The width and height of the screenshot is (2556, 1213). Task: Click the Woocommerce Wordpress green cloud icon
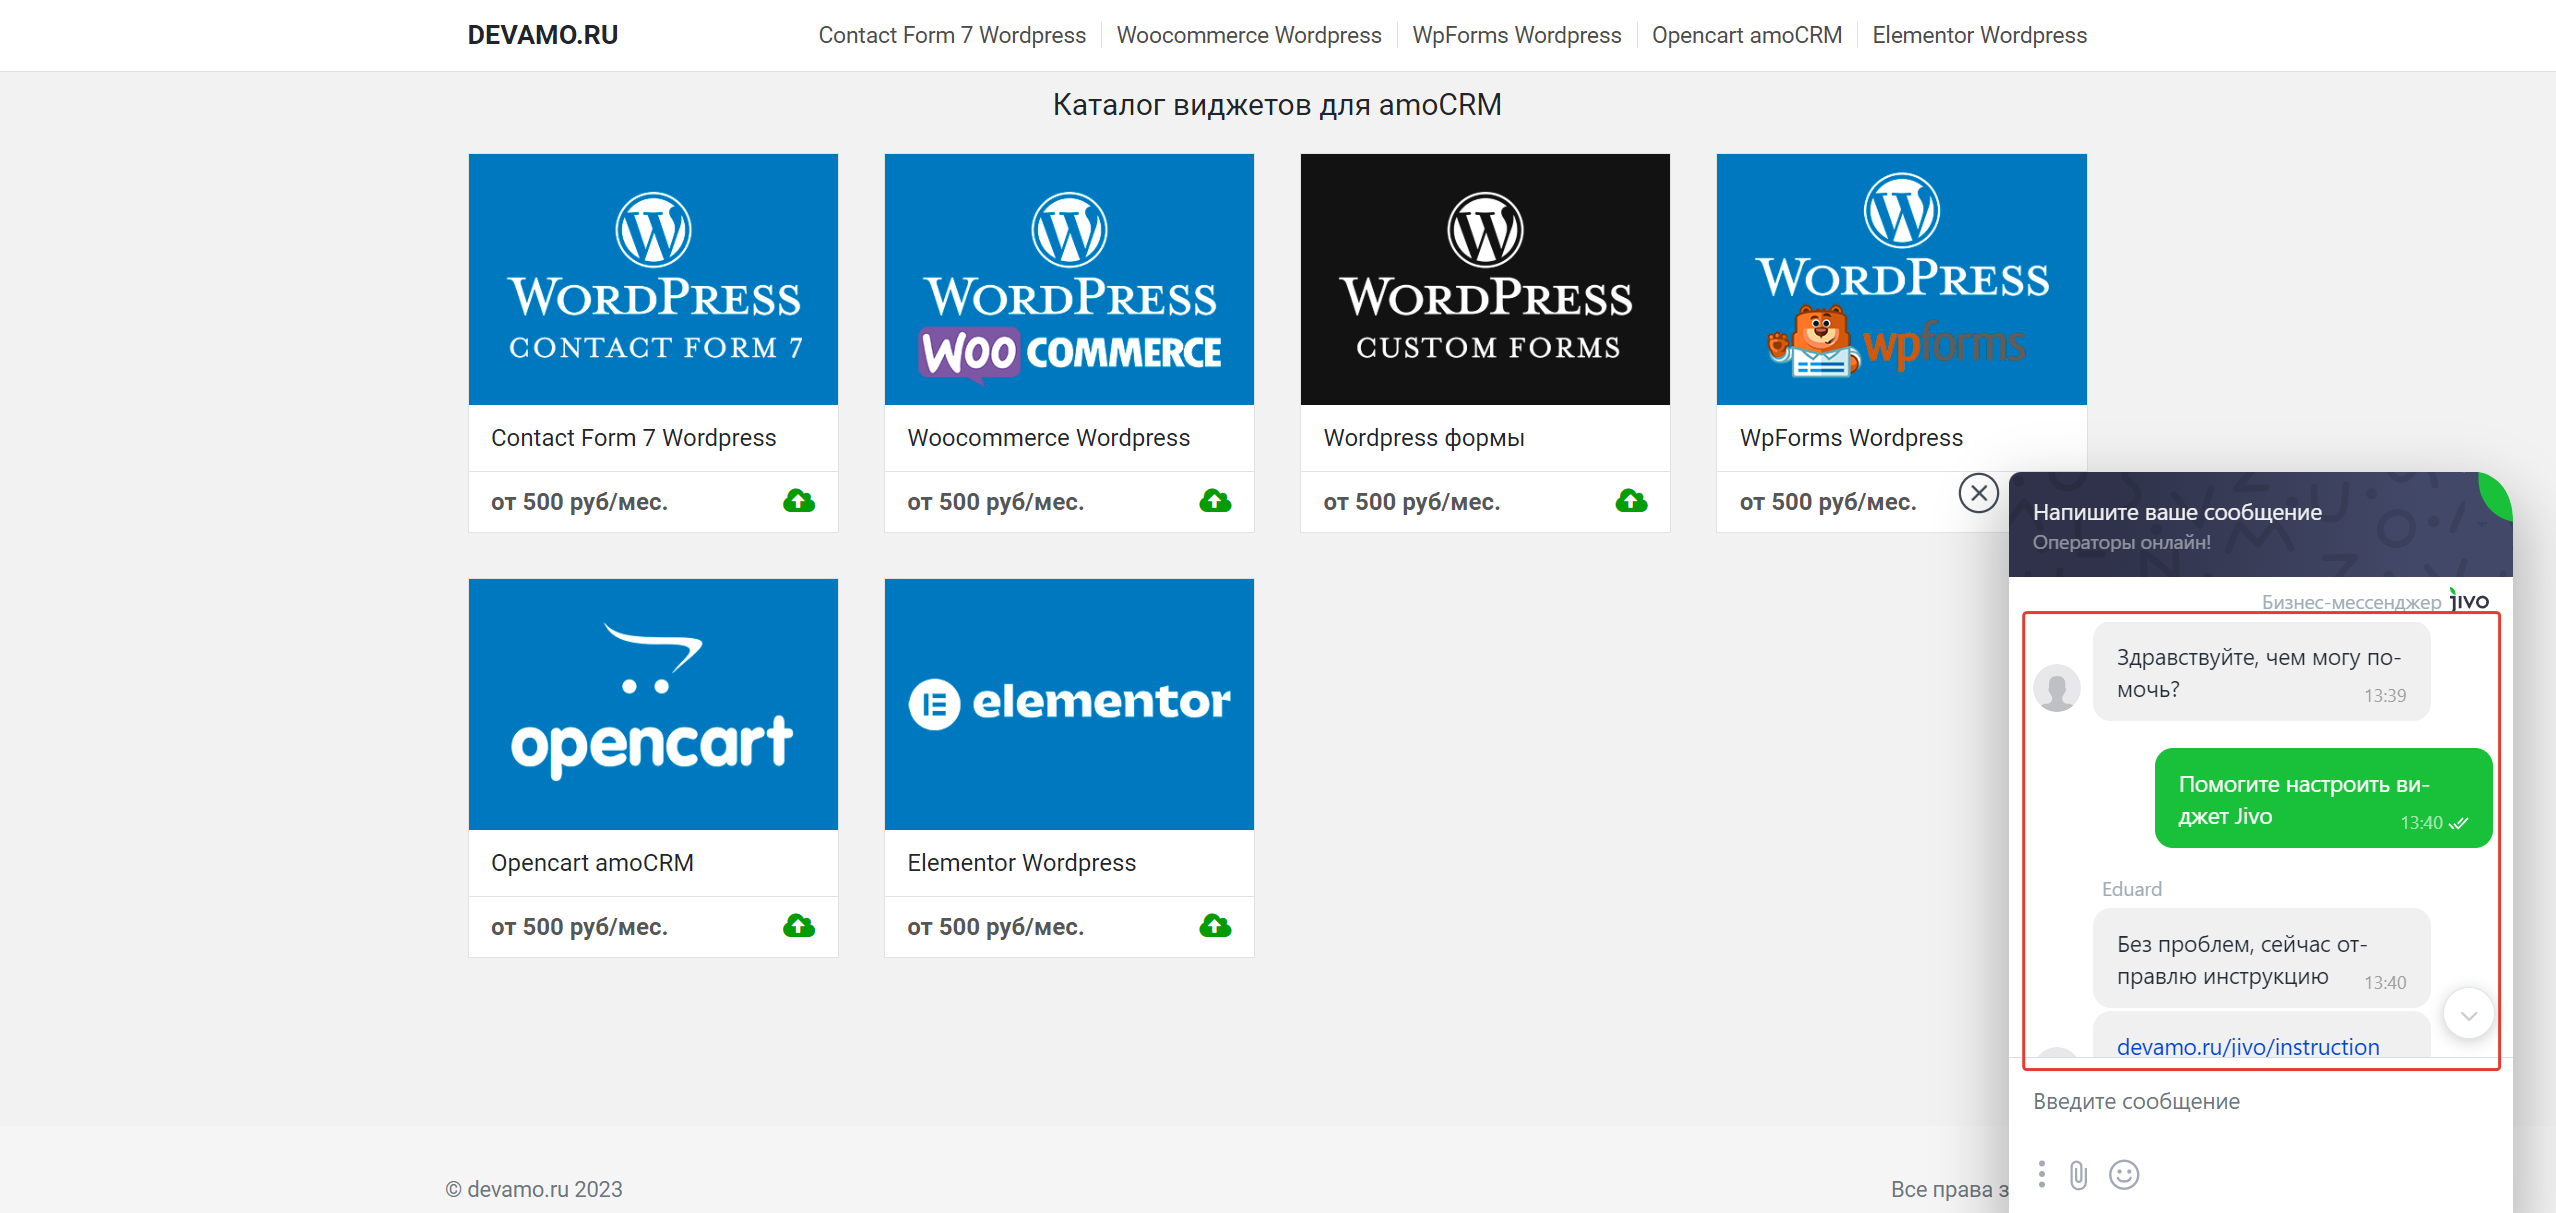click(1214, 501)
